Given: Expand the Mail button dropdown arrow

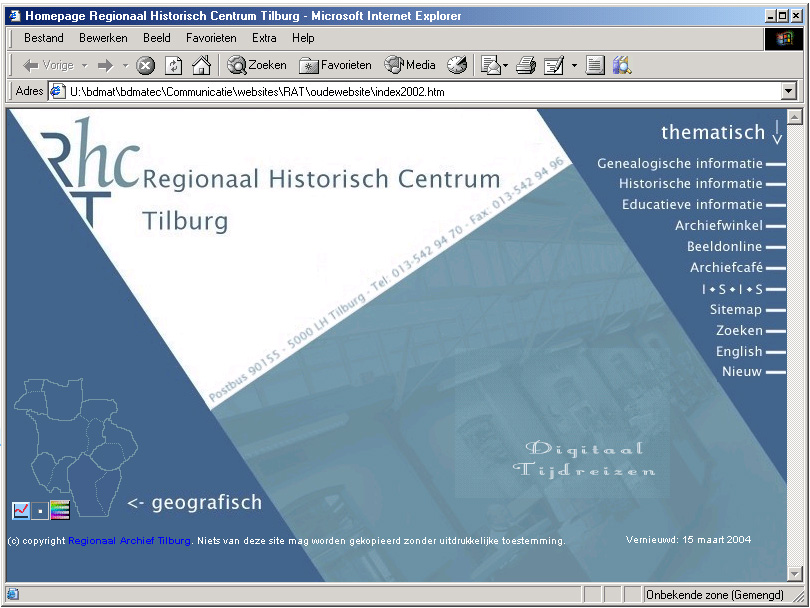Looking at the screenshot, I should [x=505, y=66].
